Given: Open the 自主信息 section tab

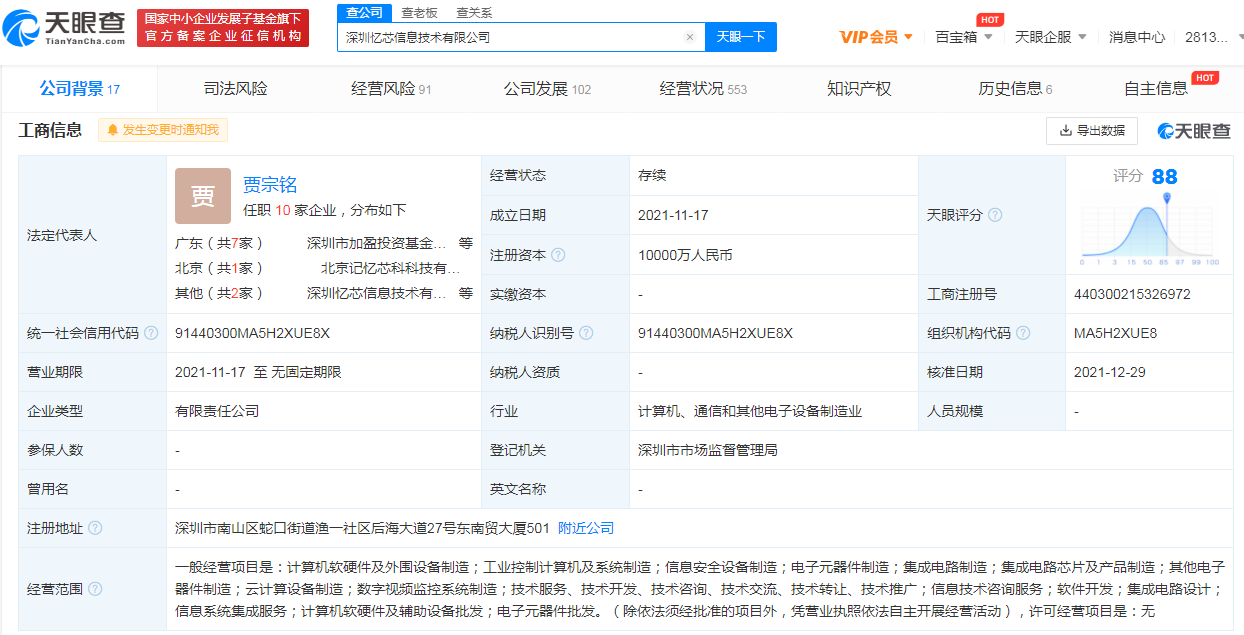Looking at the screenshot, I should point(1156,89).
